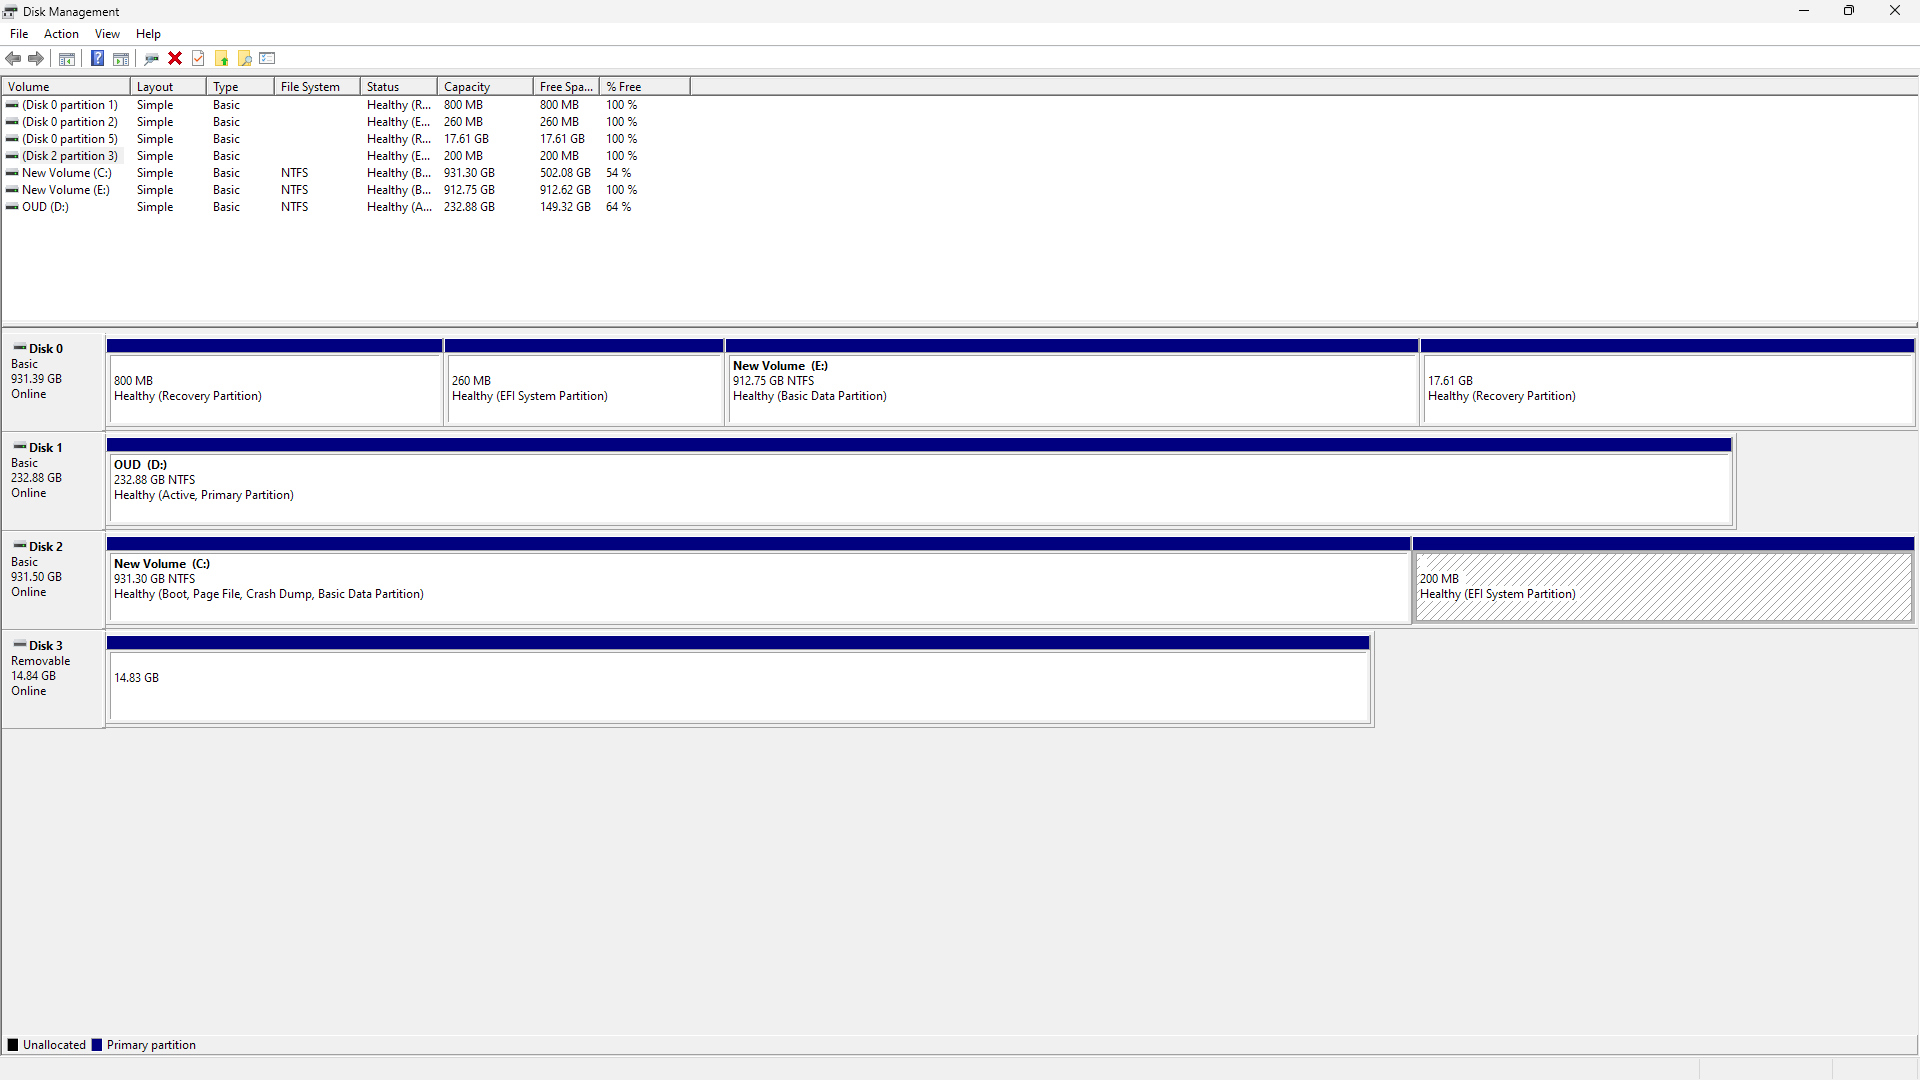Click Show/Hide Console Tree icon
Image resolution: width=1920 pixels, height=1080 pixels.
coord(67,58)
